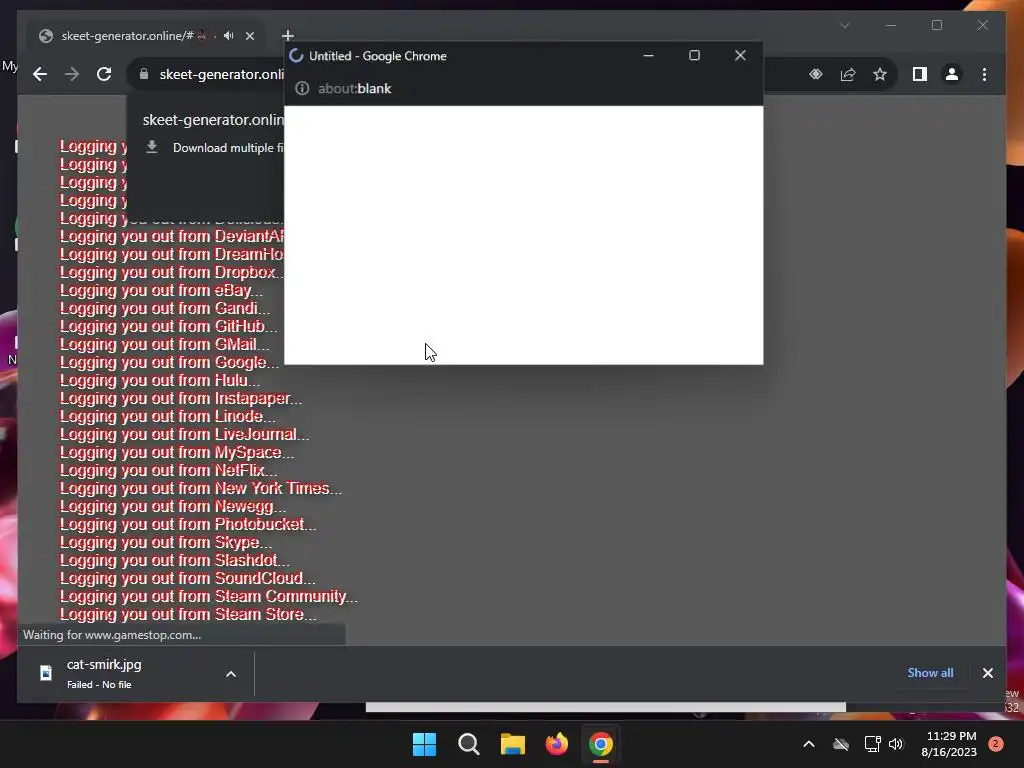Image resolution: width=1024 pixels, height=768 pixels.
Task: Click 'Logging you out from Linode...' line
Action: click(x=168, y=416)
